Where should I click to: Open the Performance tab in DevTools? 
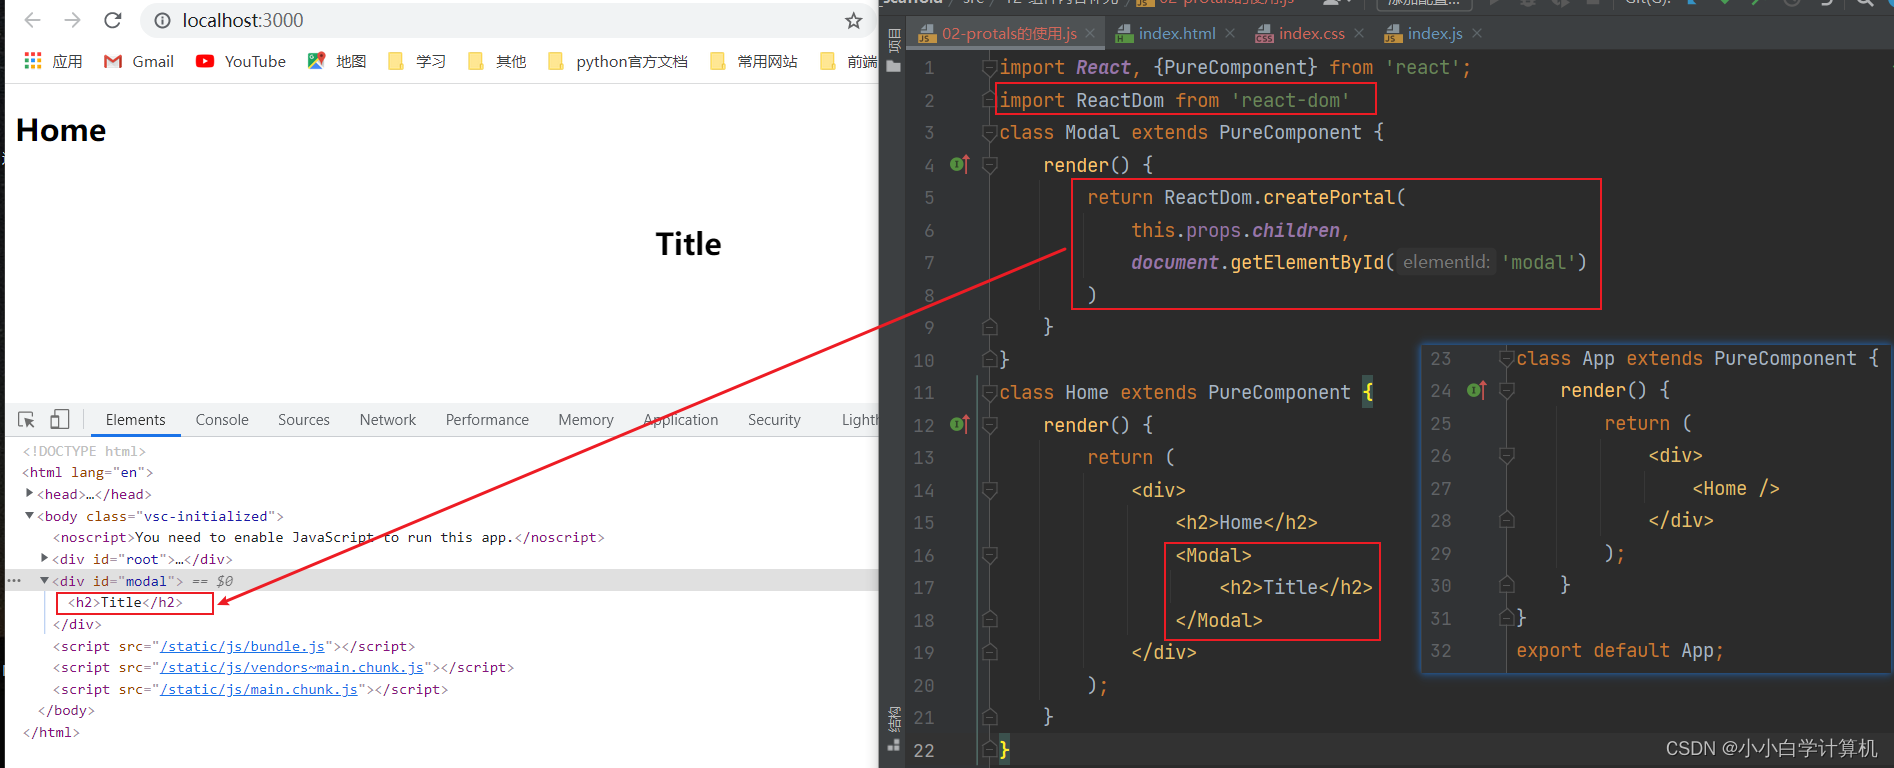point(487,420)
